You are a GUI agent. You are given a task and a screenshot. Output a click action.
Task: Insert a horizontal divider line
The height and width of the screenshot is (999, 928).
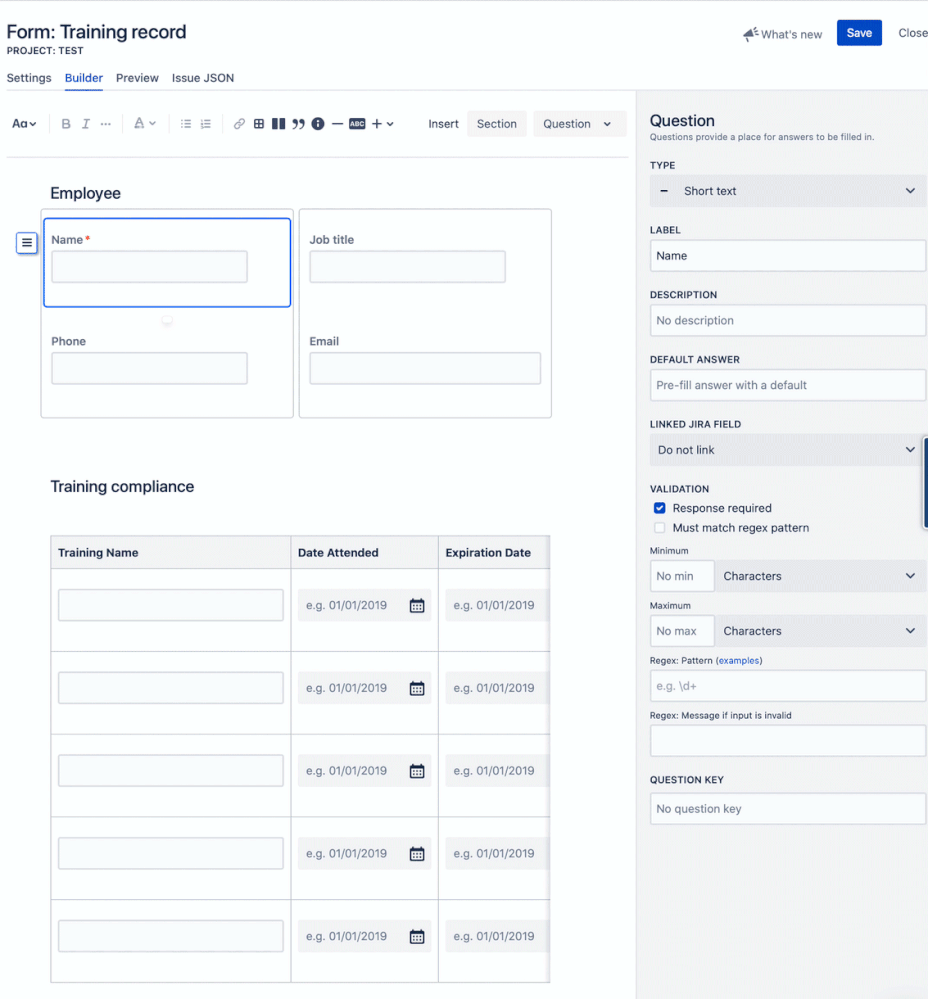click(337, 123)
